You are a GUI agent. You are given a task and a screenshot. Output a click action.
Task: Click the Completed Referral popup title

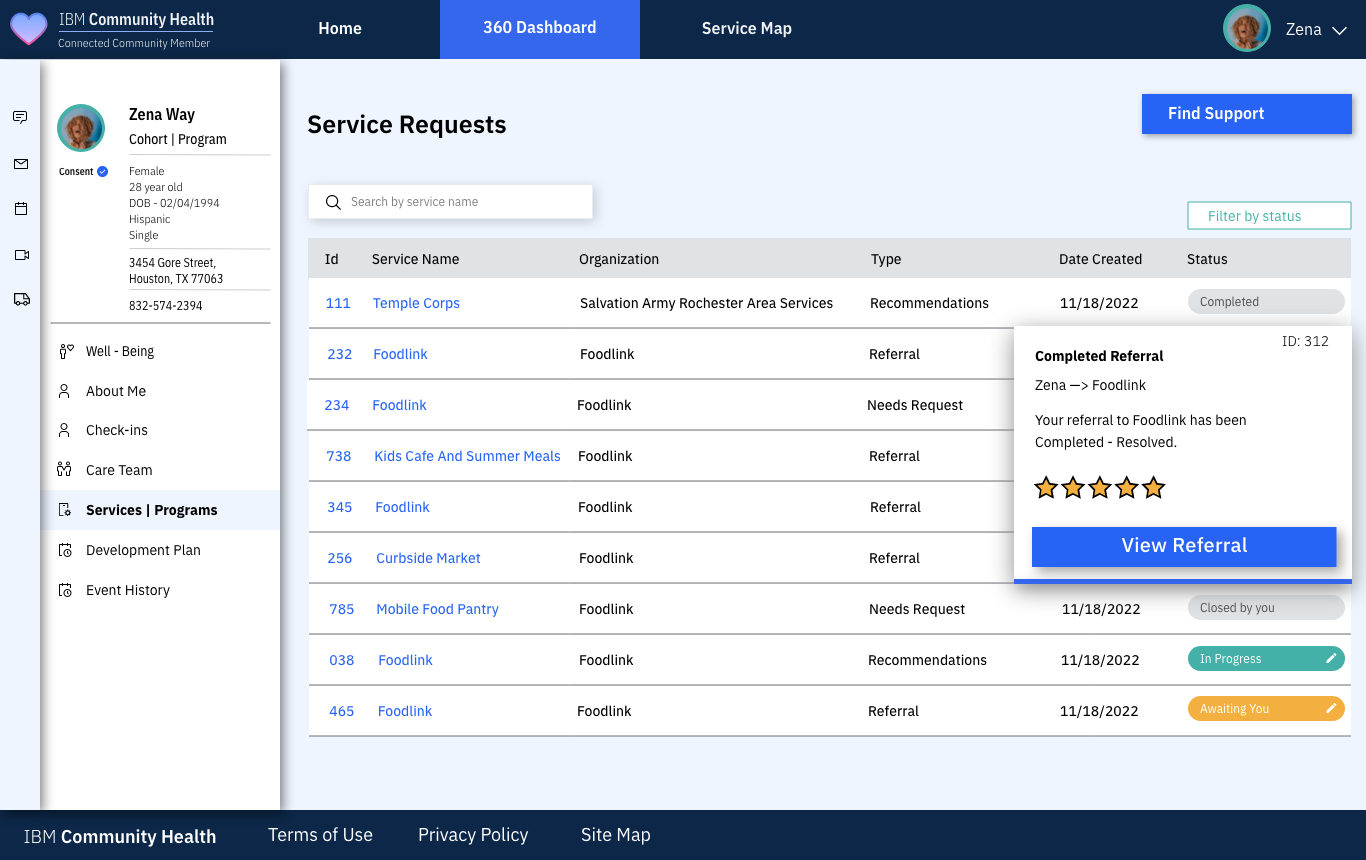coord(1099,356)
